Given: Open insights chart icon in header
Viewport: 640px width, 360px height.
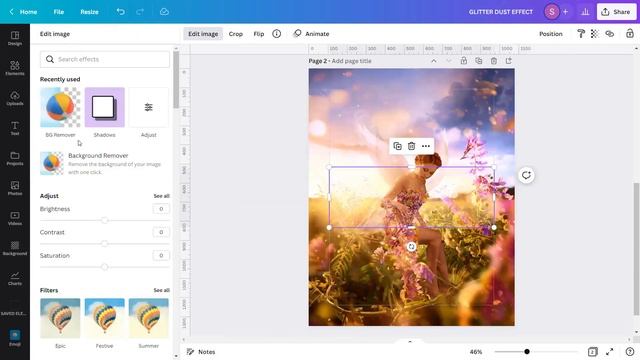Looking at the screenshot, I should coord(585,12).
